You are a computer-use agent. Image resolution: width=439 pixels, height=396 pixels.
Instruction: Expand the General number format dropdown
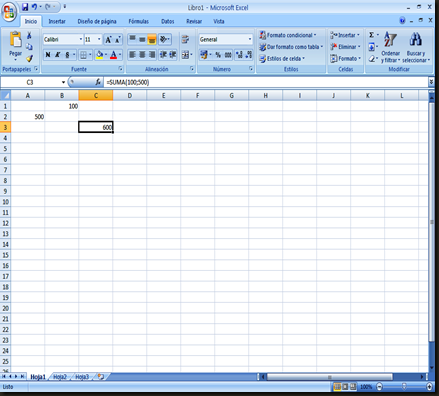[x=250, y=39]
